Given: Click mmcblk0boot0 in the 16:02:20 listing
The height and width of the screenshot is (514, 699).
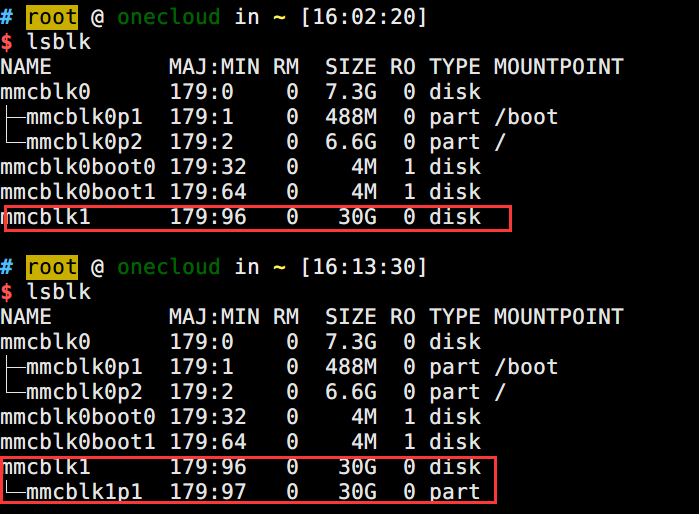Looking at the screenshot, I should (78, 167).
